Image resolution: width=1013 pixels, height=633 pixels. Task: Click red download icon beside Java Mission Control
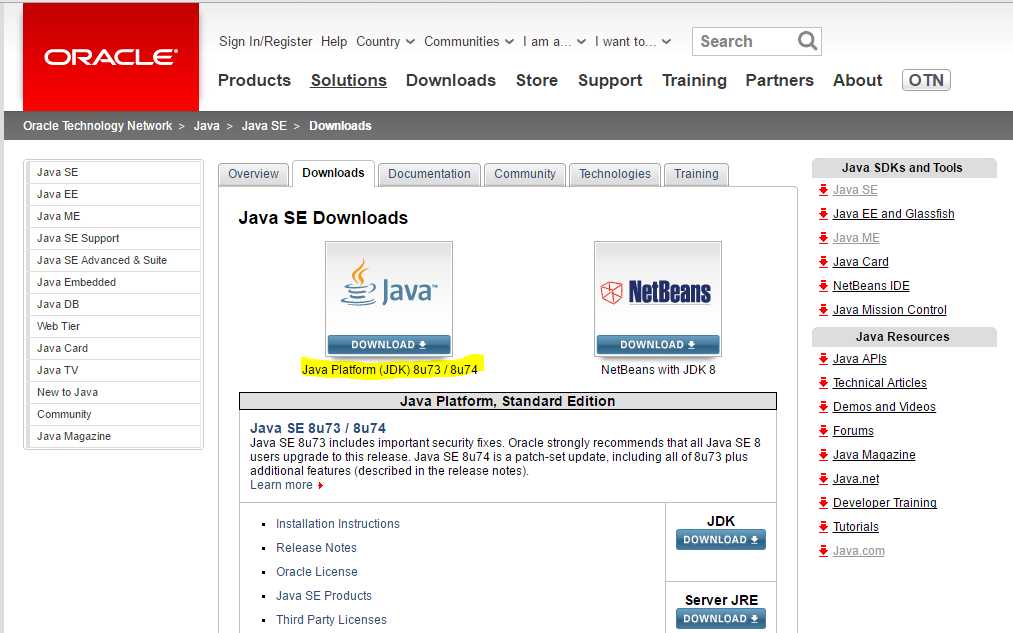pyautogui.click(x=823, y=309)
